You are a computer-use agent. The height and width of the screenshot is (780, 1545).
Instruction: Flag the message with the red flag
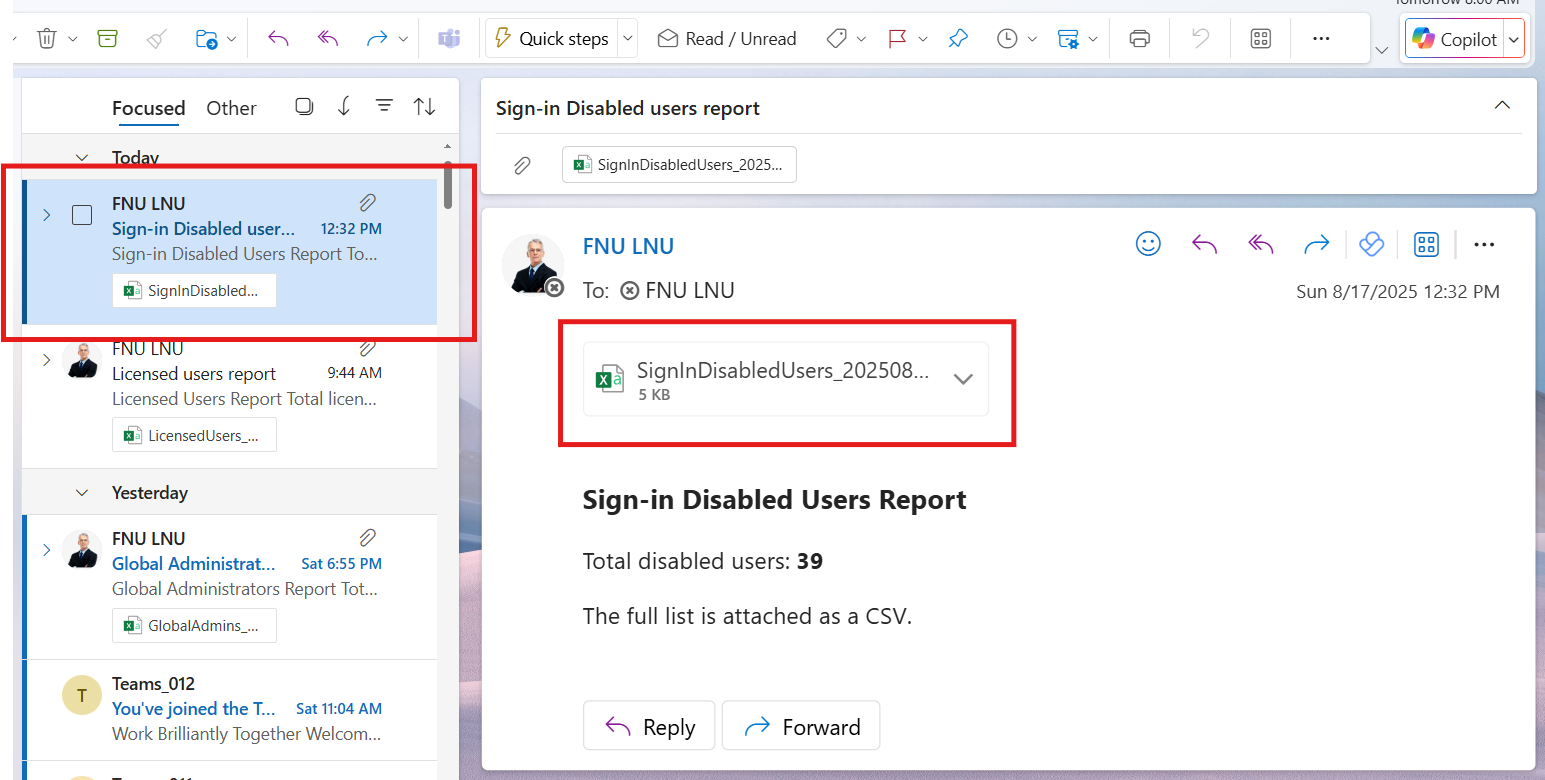(897, 39)
